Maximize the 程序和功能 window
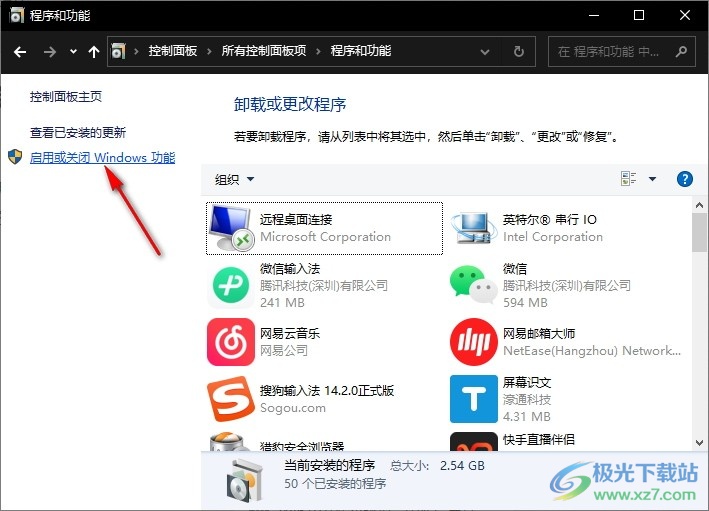This screenshot has height=511, width=709. click(x=639, y=15)
